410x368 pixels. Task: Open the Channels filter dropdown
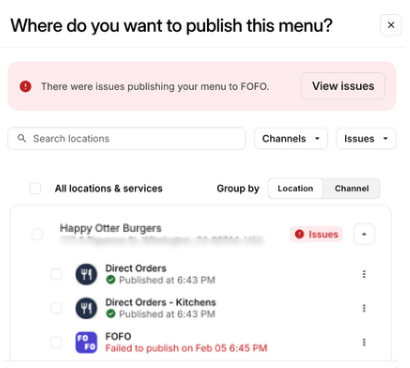291,138
